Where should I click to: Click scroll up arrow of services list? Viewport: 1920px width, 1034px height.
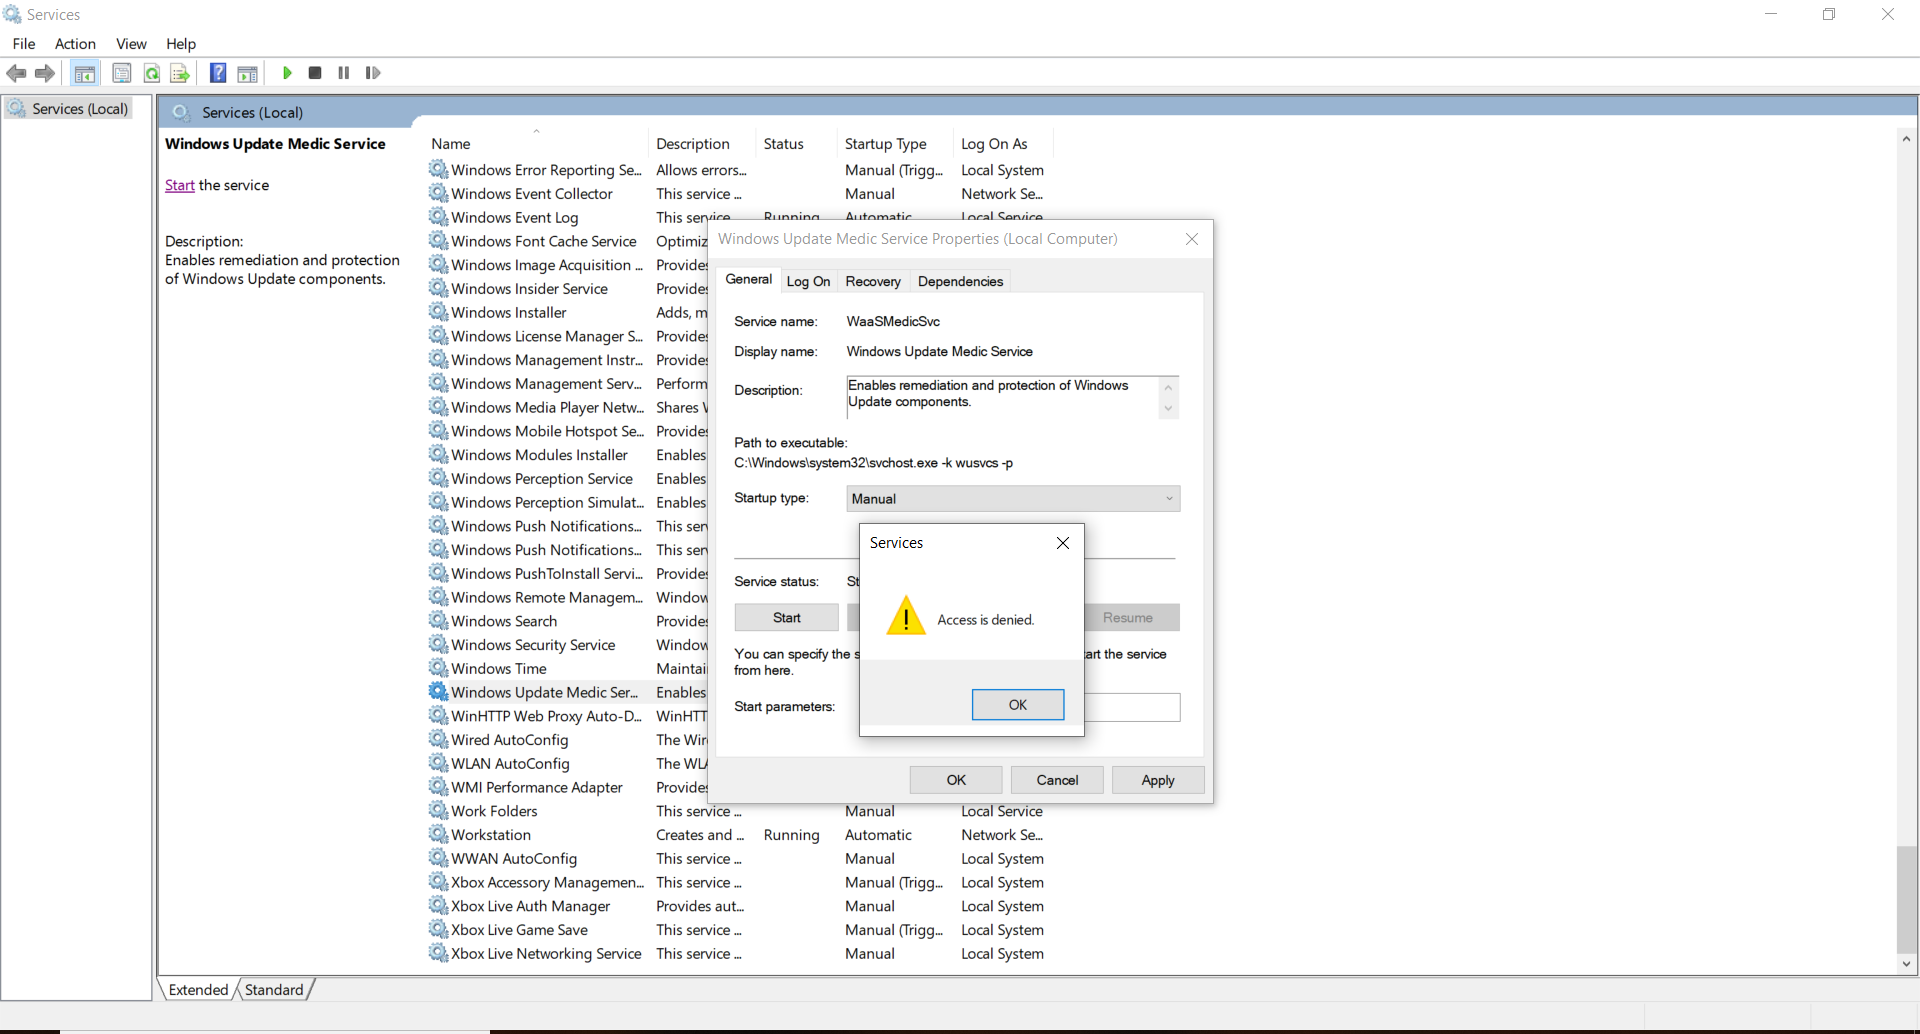pos(1907,138)
